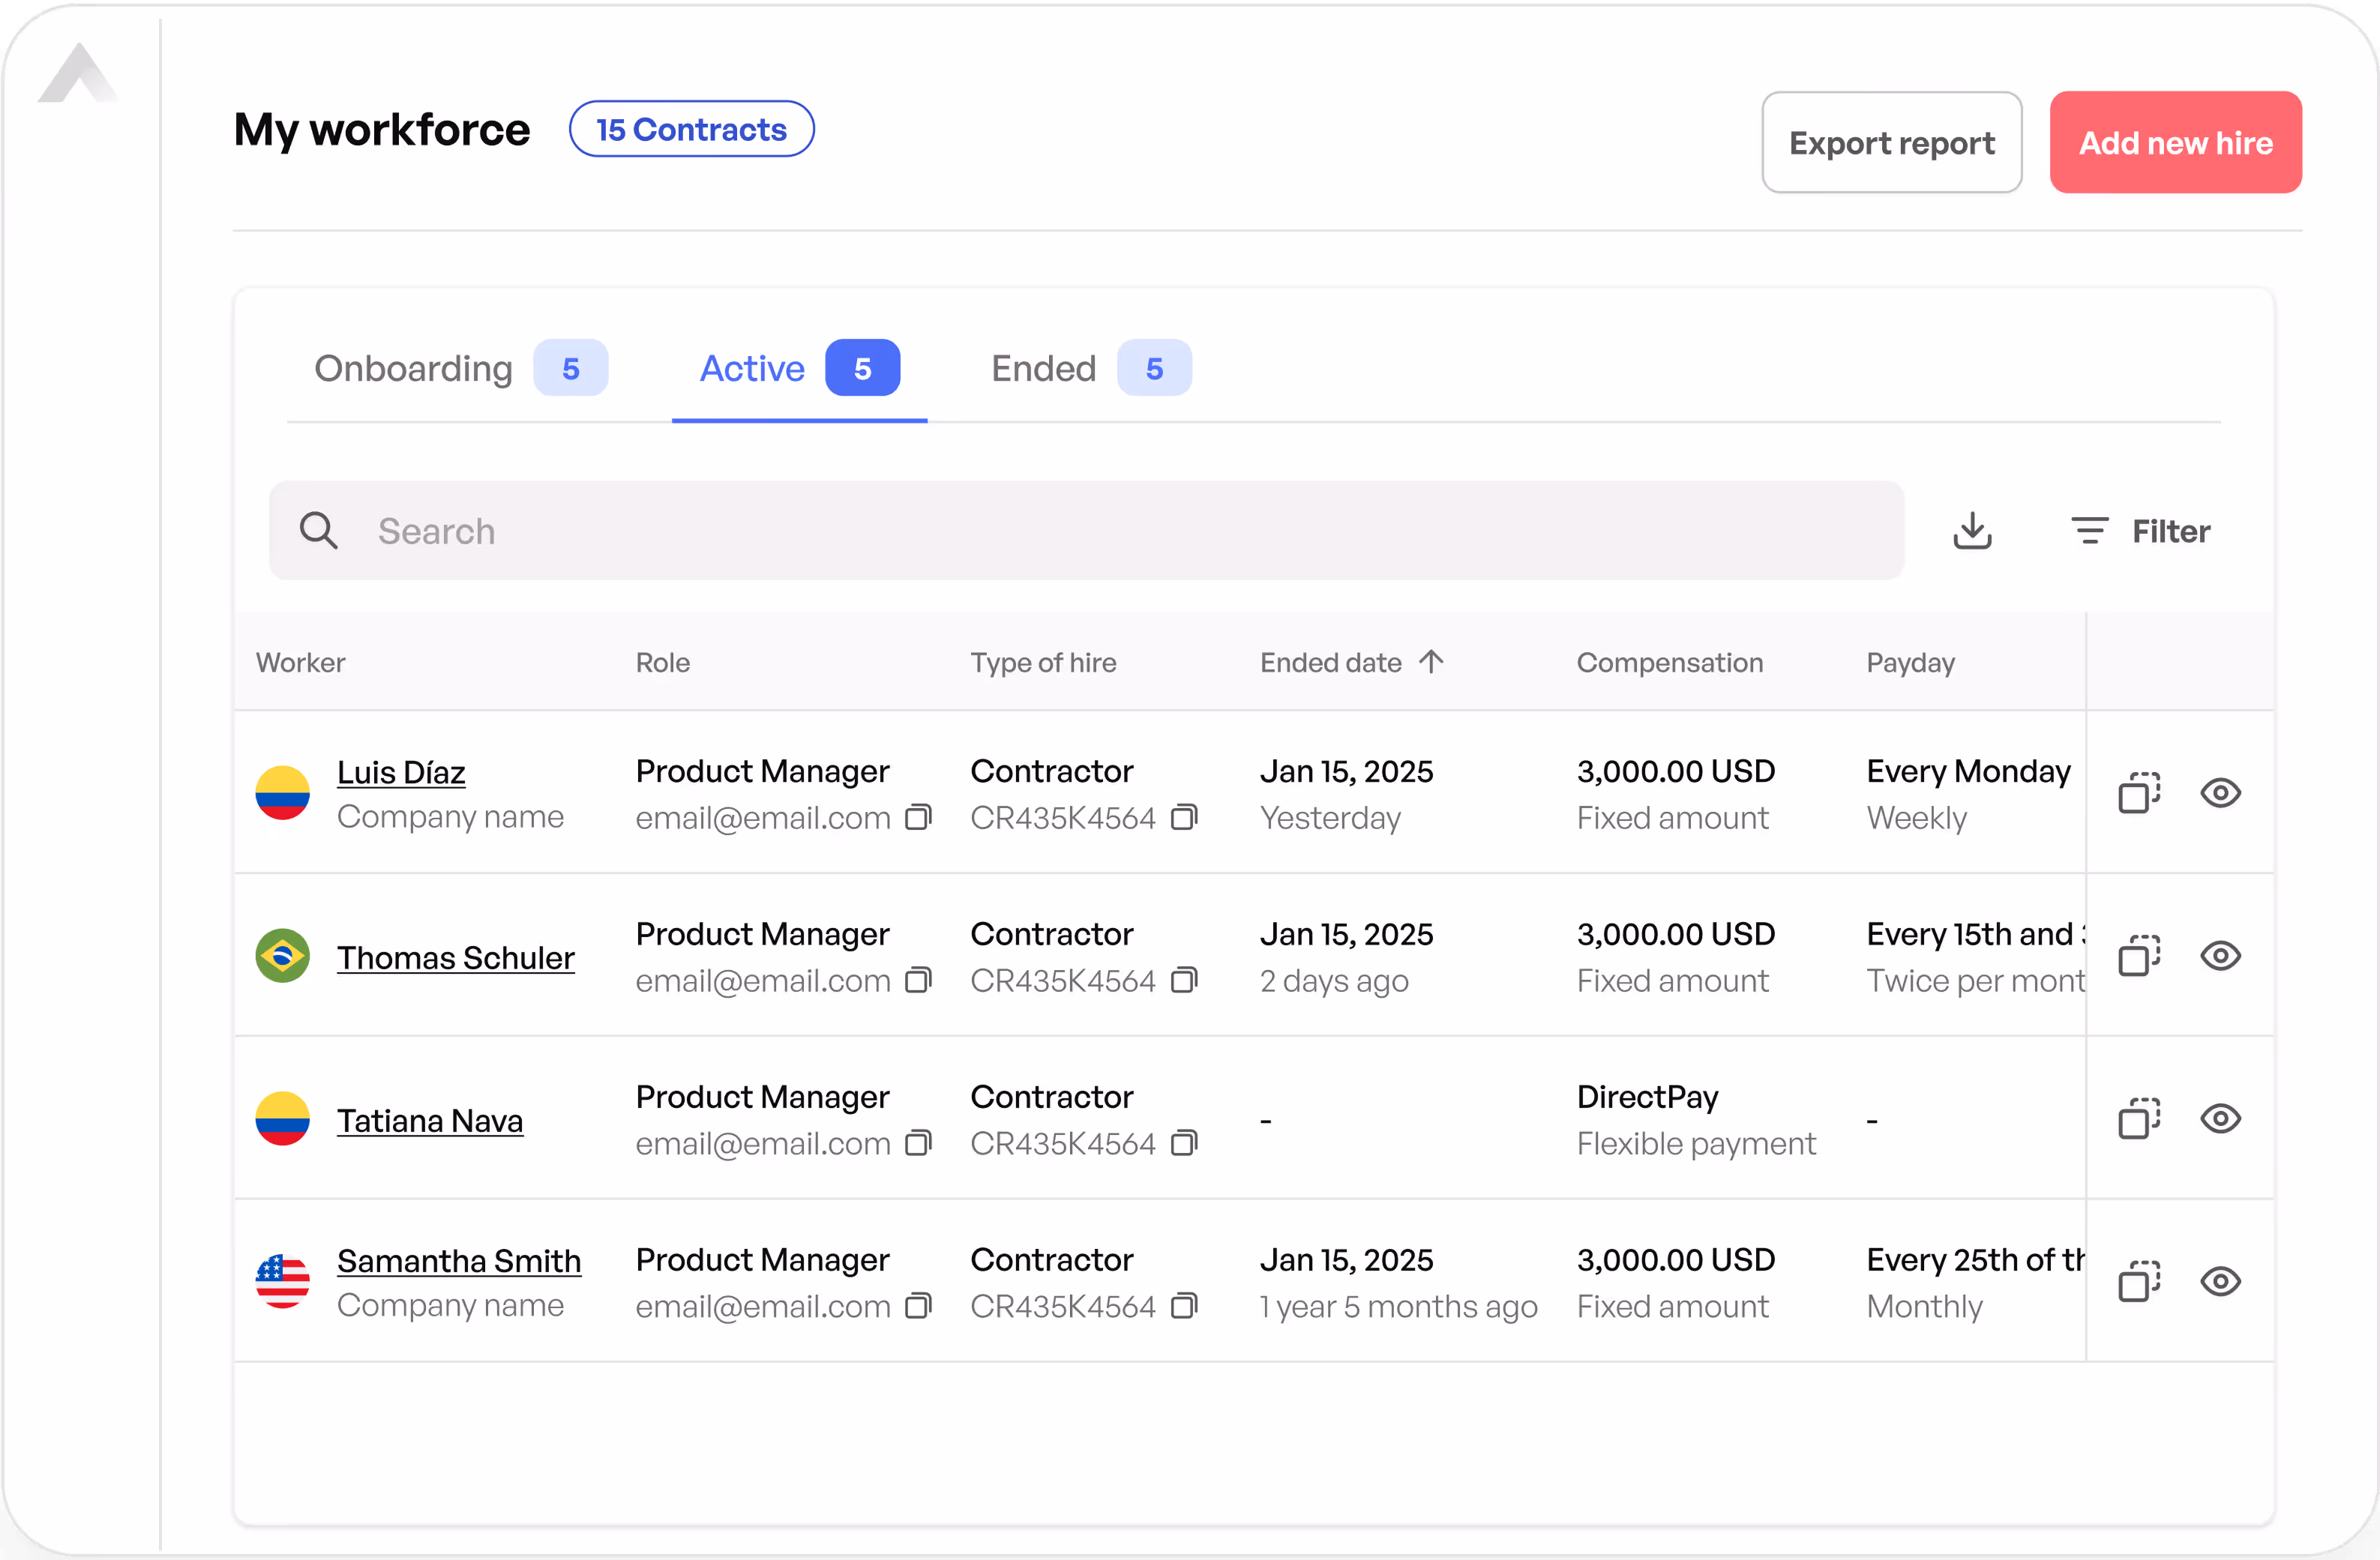Copy Samantha Smith's email address

918,1307
